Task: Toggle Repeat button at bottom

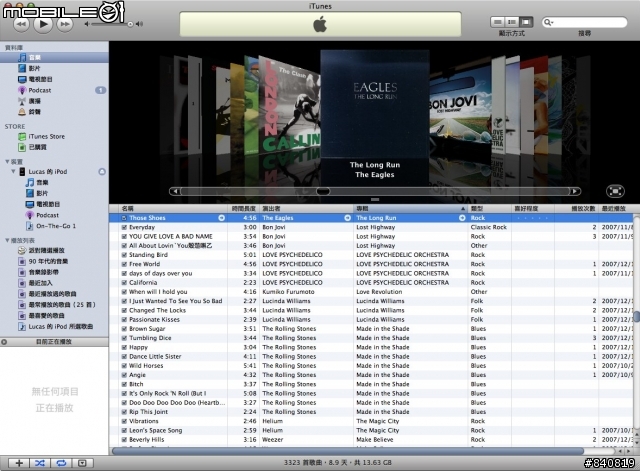Action: coord(61,463)
